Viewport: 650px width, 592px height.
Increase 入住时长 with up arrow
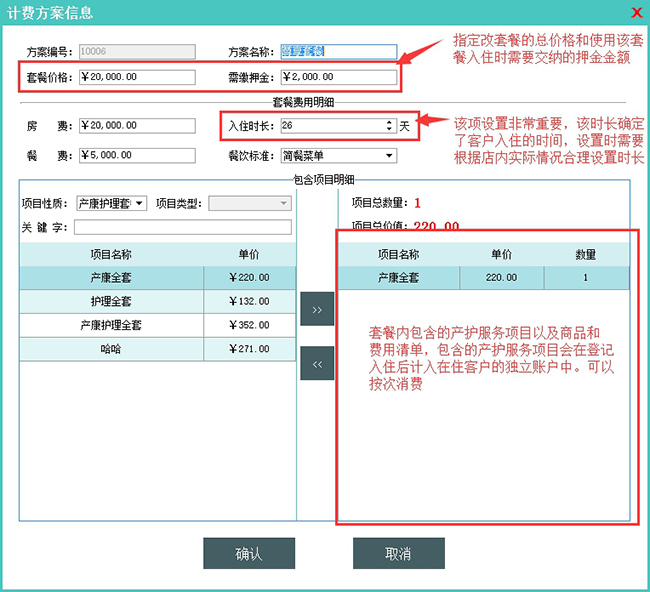coord(389,122)
